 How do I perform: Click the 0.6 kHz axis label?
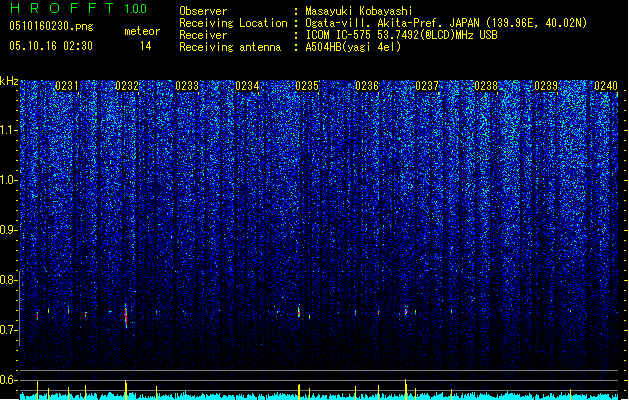(8, 380)
